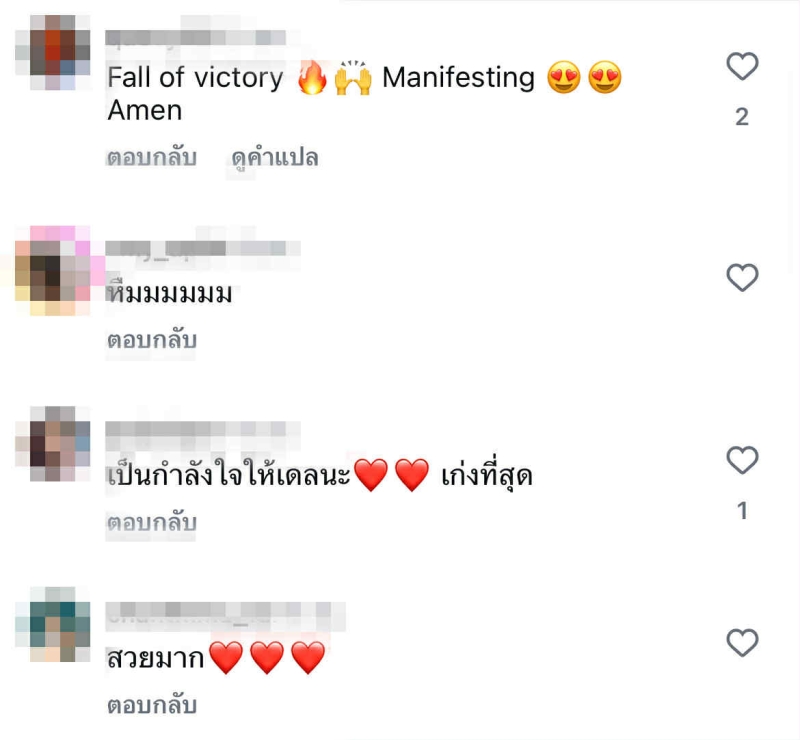This screenshot has width=800, height=740.
Task: Click ตอบกลับ below the เป็นกำลังใจให้เดลนะ comment
Action: [152, 523]
